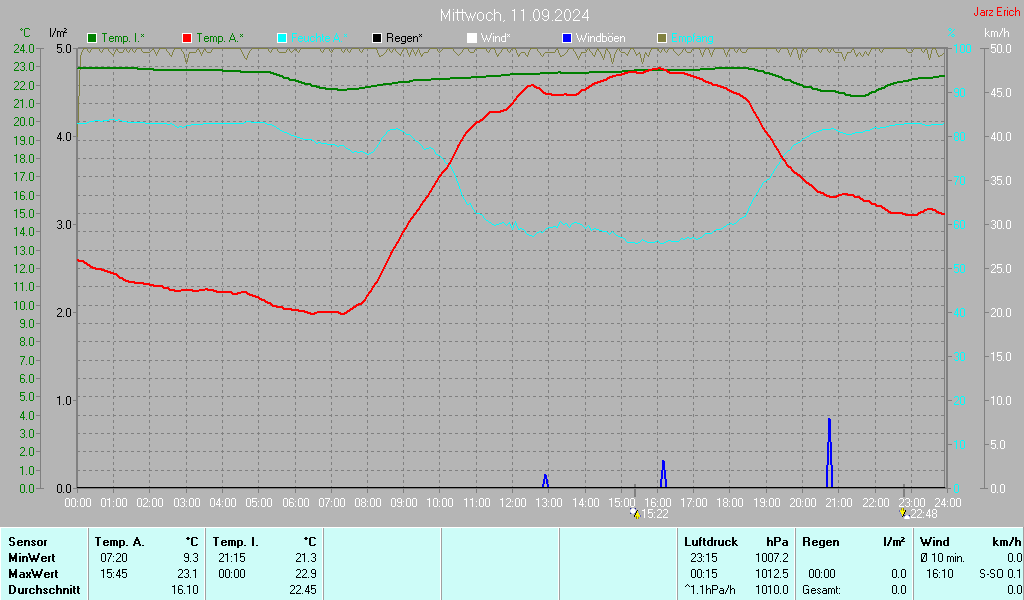Screen dimensions: 1024x600
Task: Click the black Regen legend swatch
Action: click(x=377, y=38)
